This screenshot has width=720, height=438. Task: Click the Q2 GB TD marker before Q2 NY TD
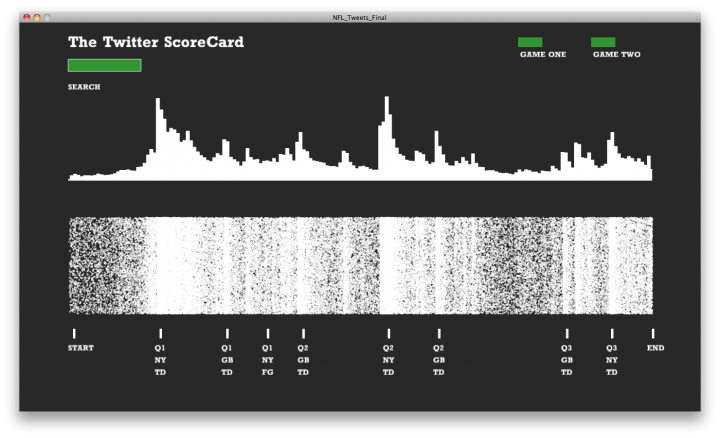303,334
